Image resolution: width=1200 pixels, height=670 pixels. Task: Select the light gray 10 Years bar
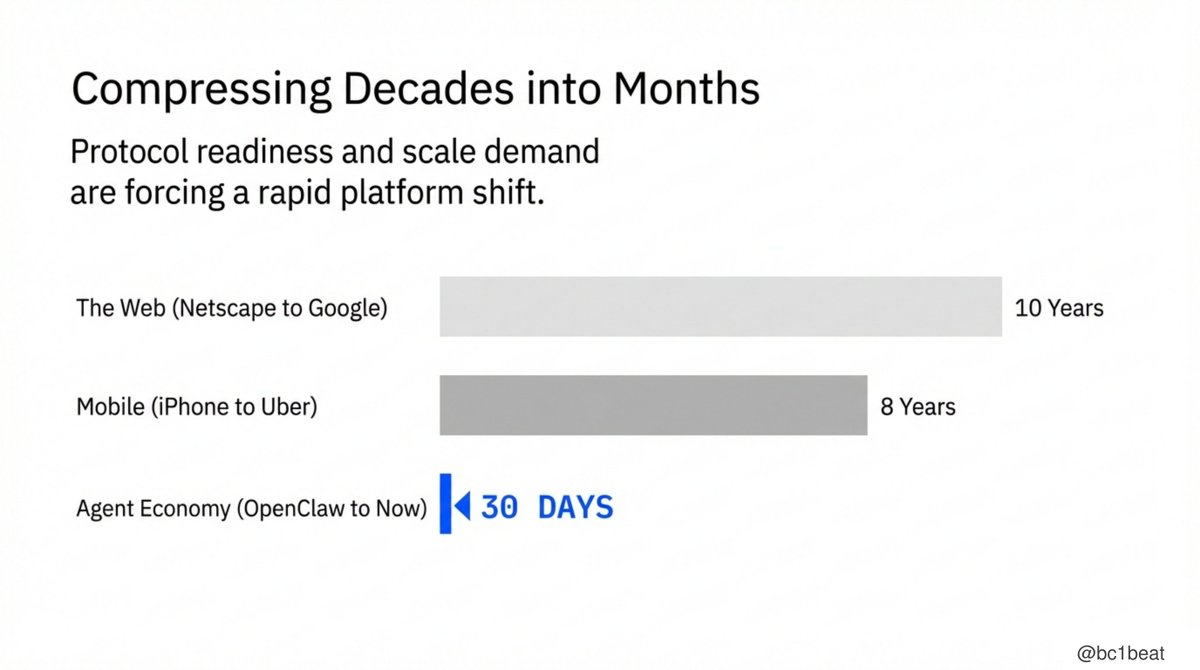(x=720, y=307)
